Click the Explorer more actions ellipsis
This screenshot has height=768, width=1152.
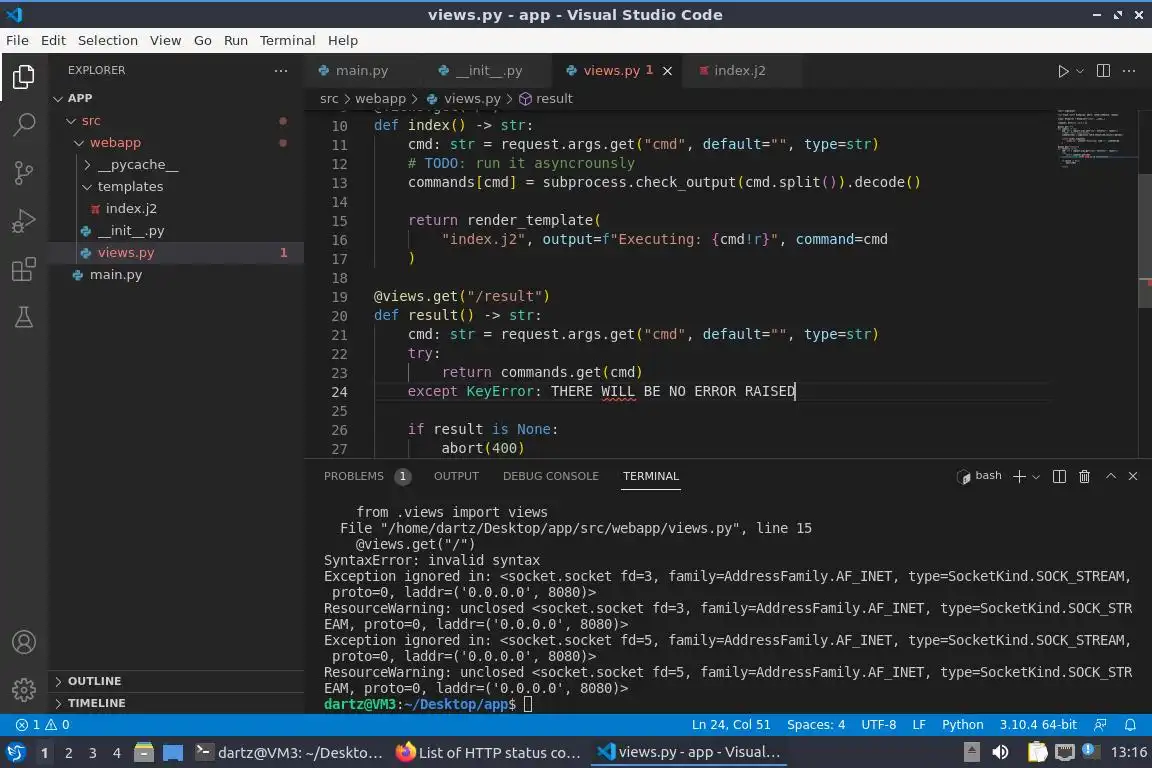coord(281,71)
